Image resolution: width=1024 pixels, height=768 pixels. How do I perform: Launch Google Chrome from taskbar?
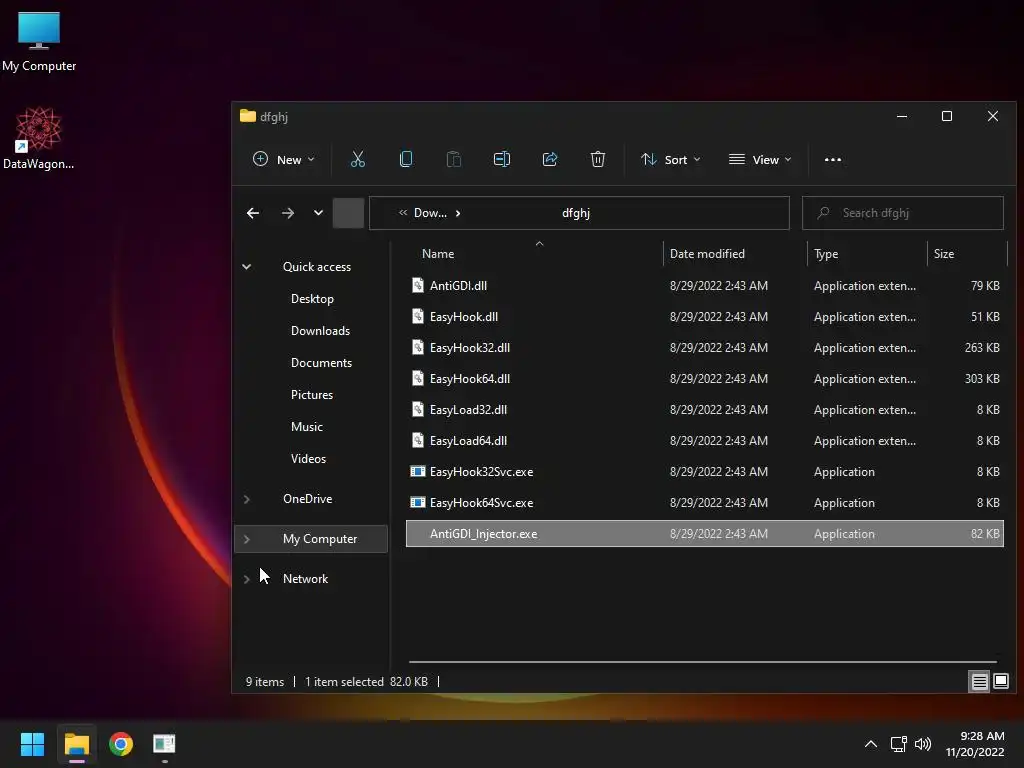pyautogui.click(x=121, y=744)
